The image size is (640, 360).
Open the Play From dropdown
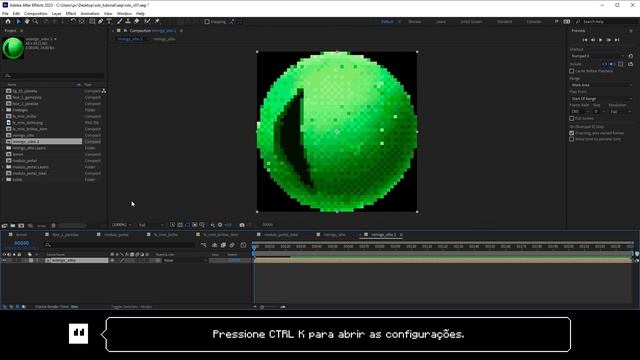click(x=601, y=99)
